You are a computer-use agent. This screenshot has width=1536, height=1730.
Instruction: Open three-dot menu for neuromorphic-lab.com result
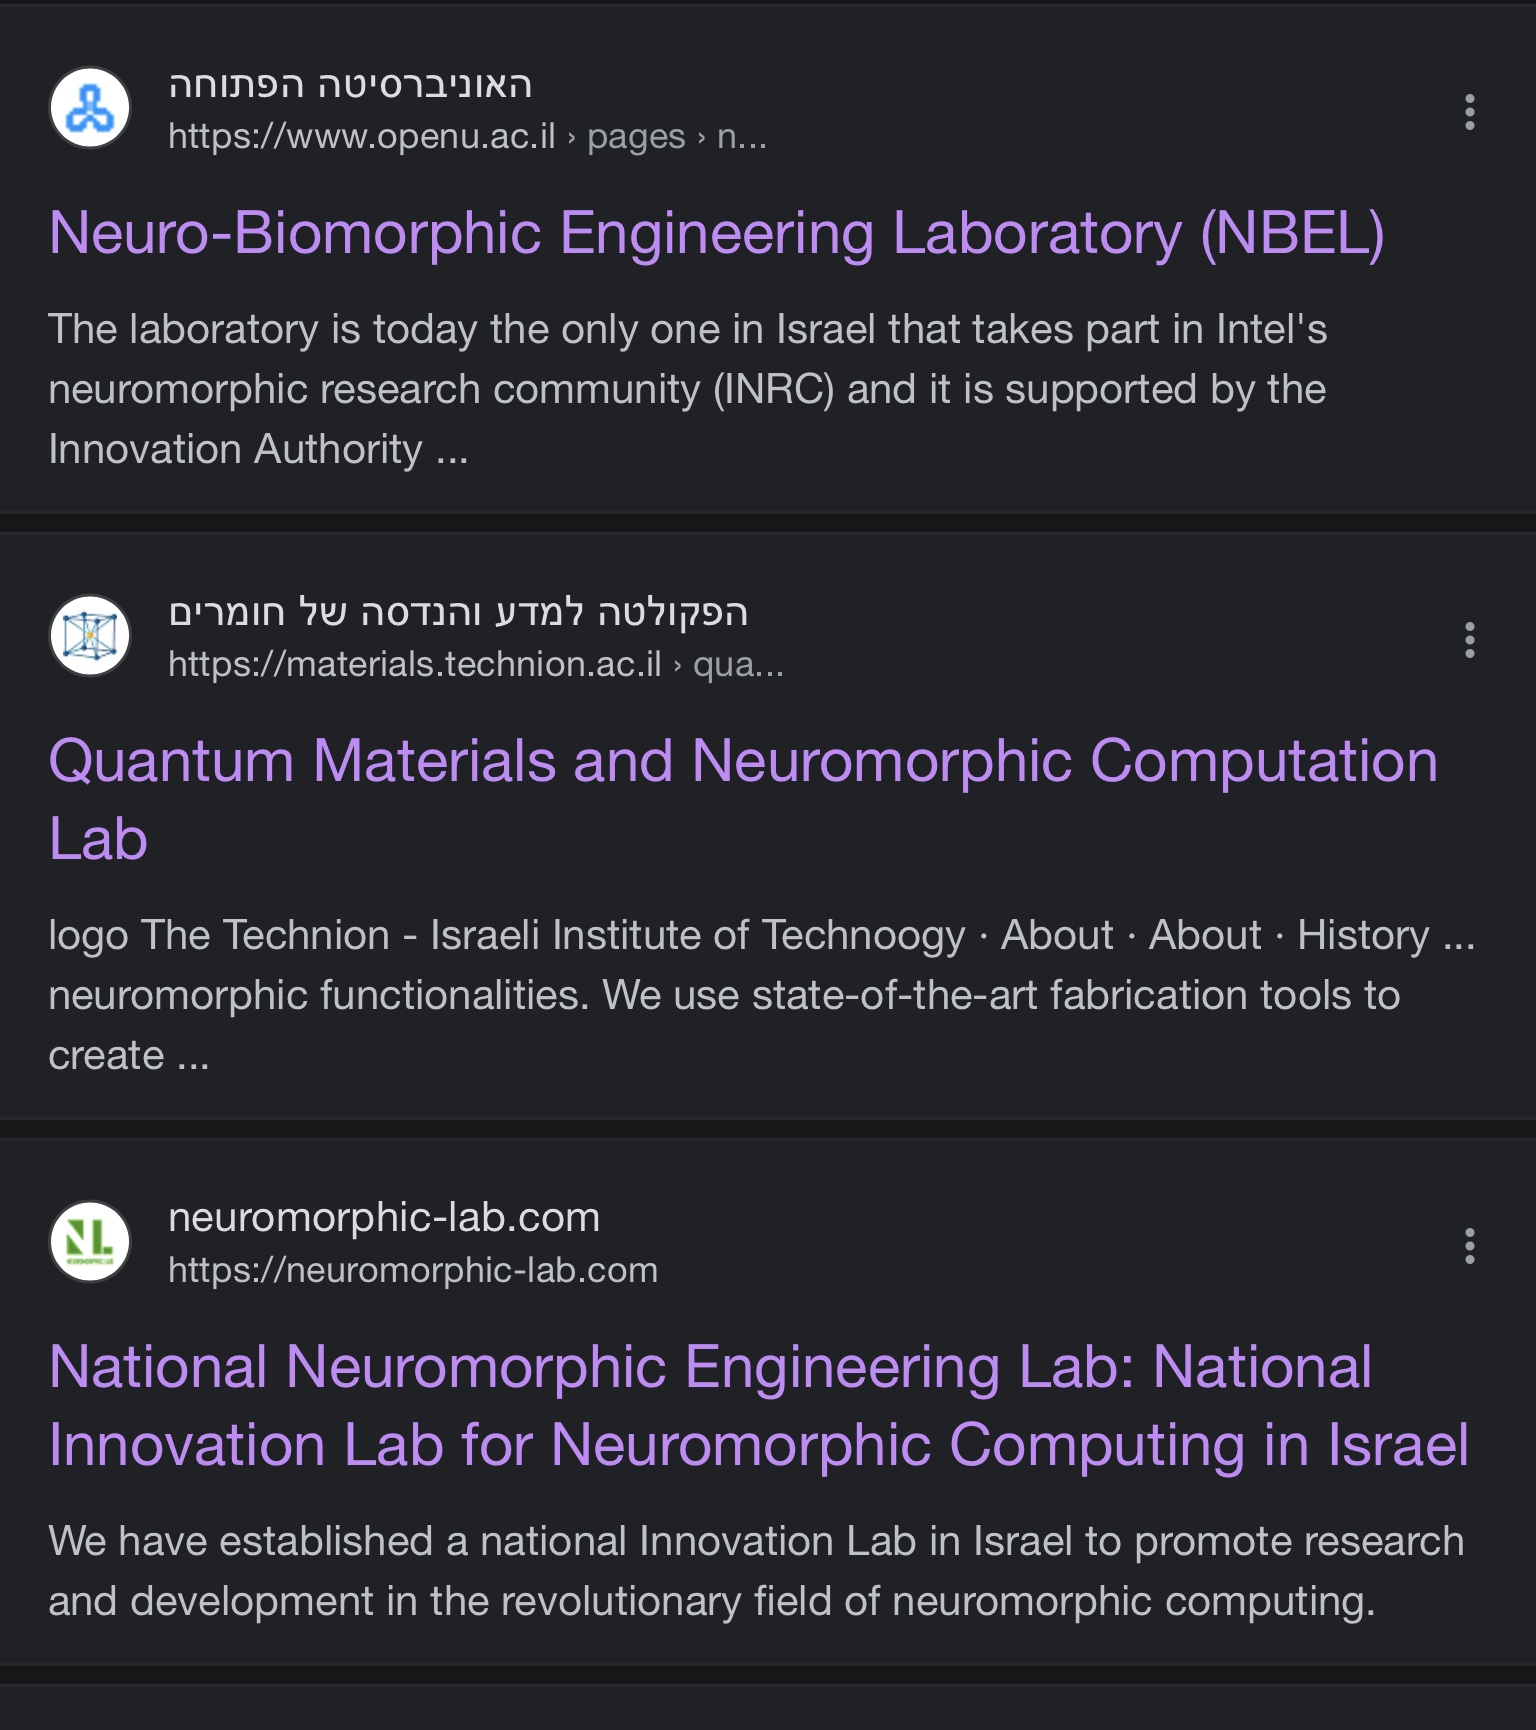1469,1246
